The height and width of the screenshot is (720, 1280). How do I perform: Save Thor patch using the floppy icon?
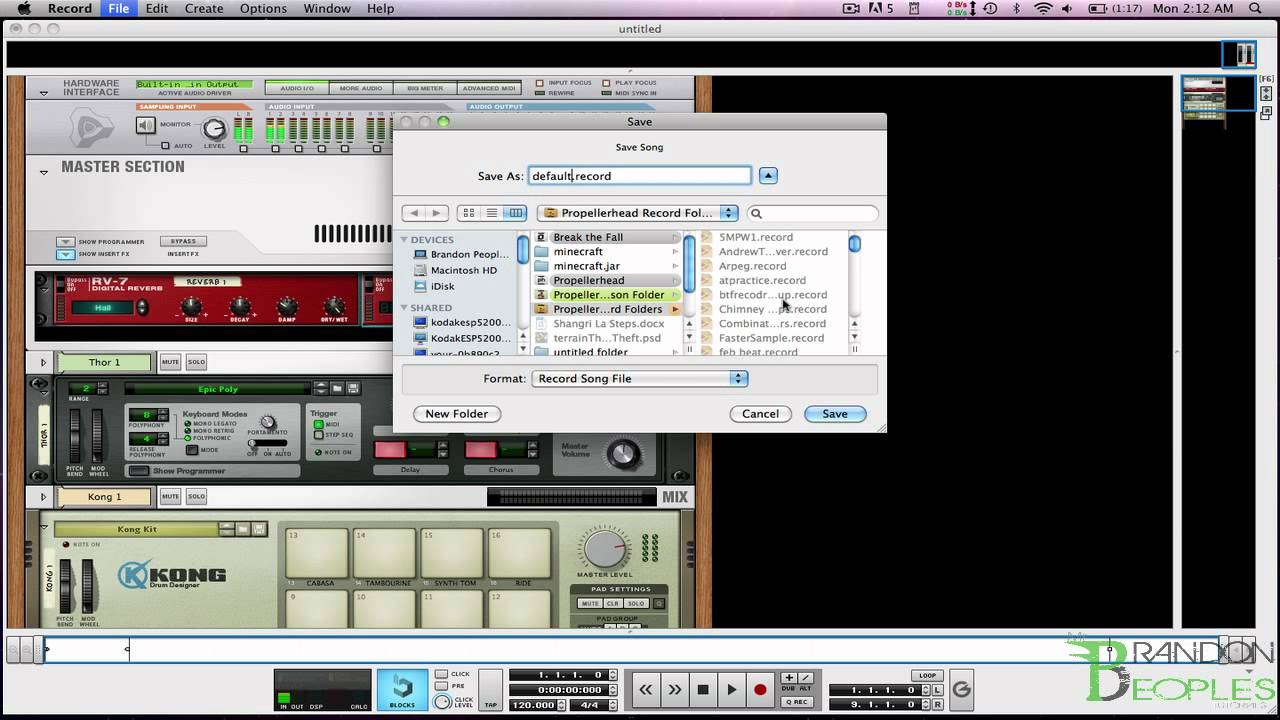353,388
